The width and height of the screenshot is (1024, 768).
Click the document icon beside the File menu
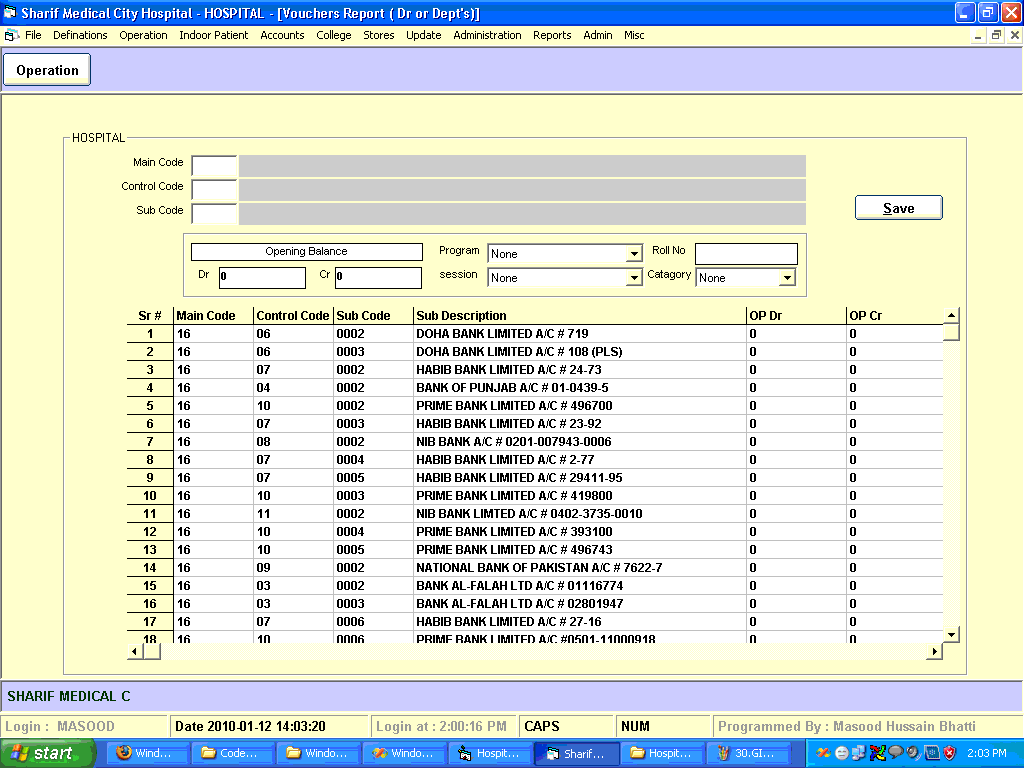pyautogui.click(x=11, y=35)
